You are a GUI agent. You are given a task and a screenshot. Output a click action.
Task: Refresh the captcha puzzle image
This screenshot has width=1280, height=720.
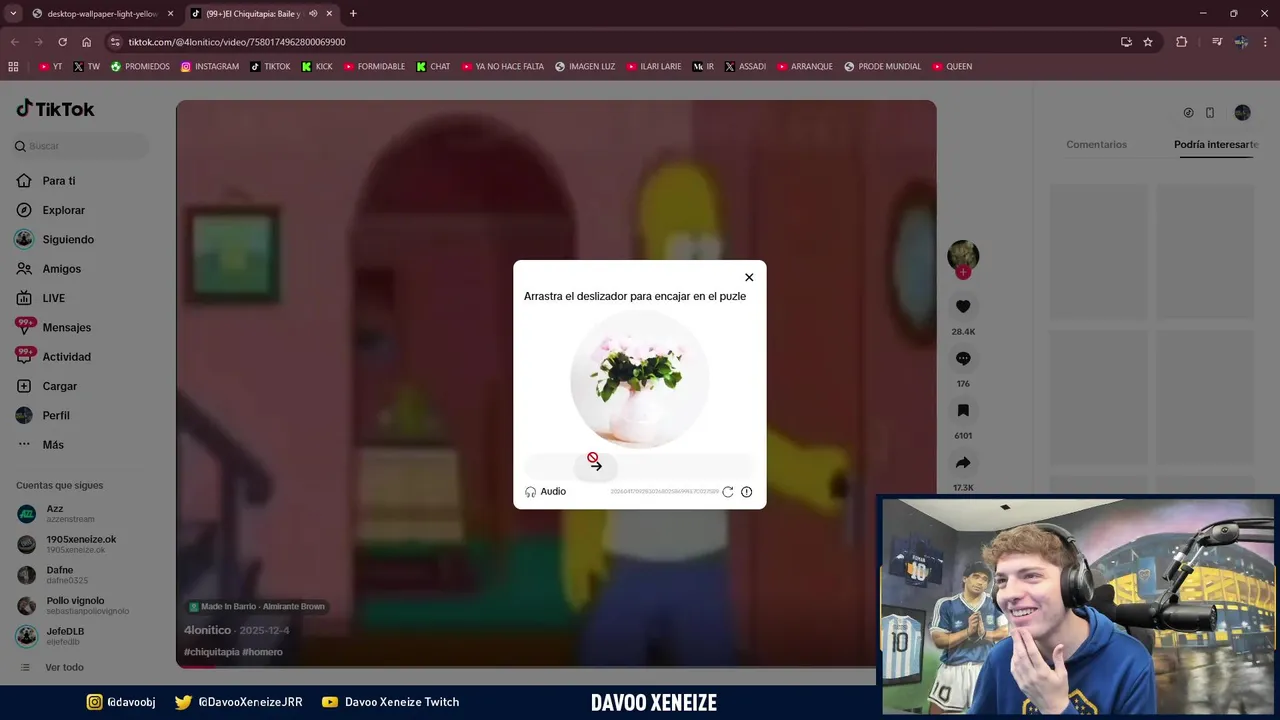click(x=728, y=492)
